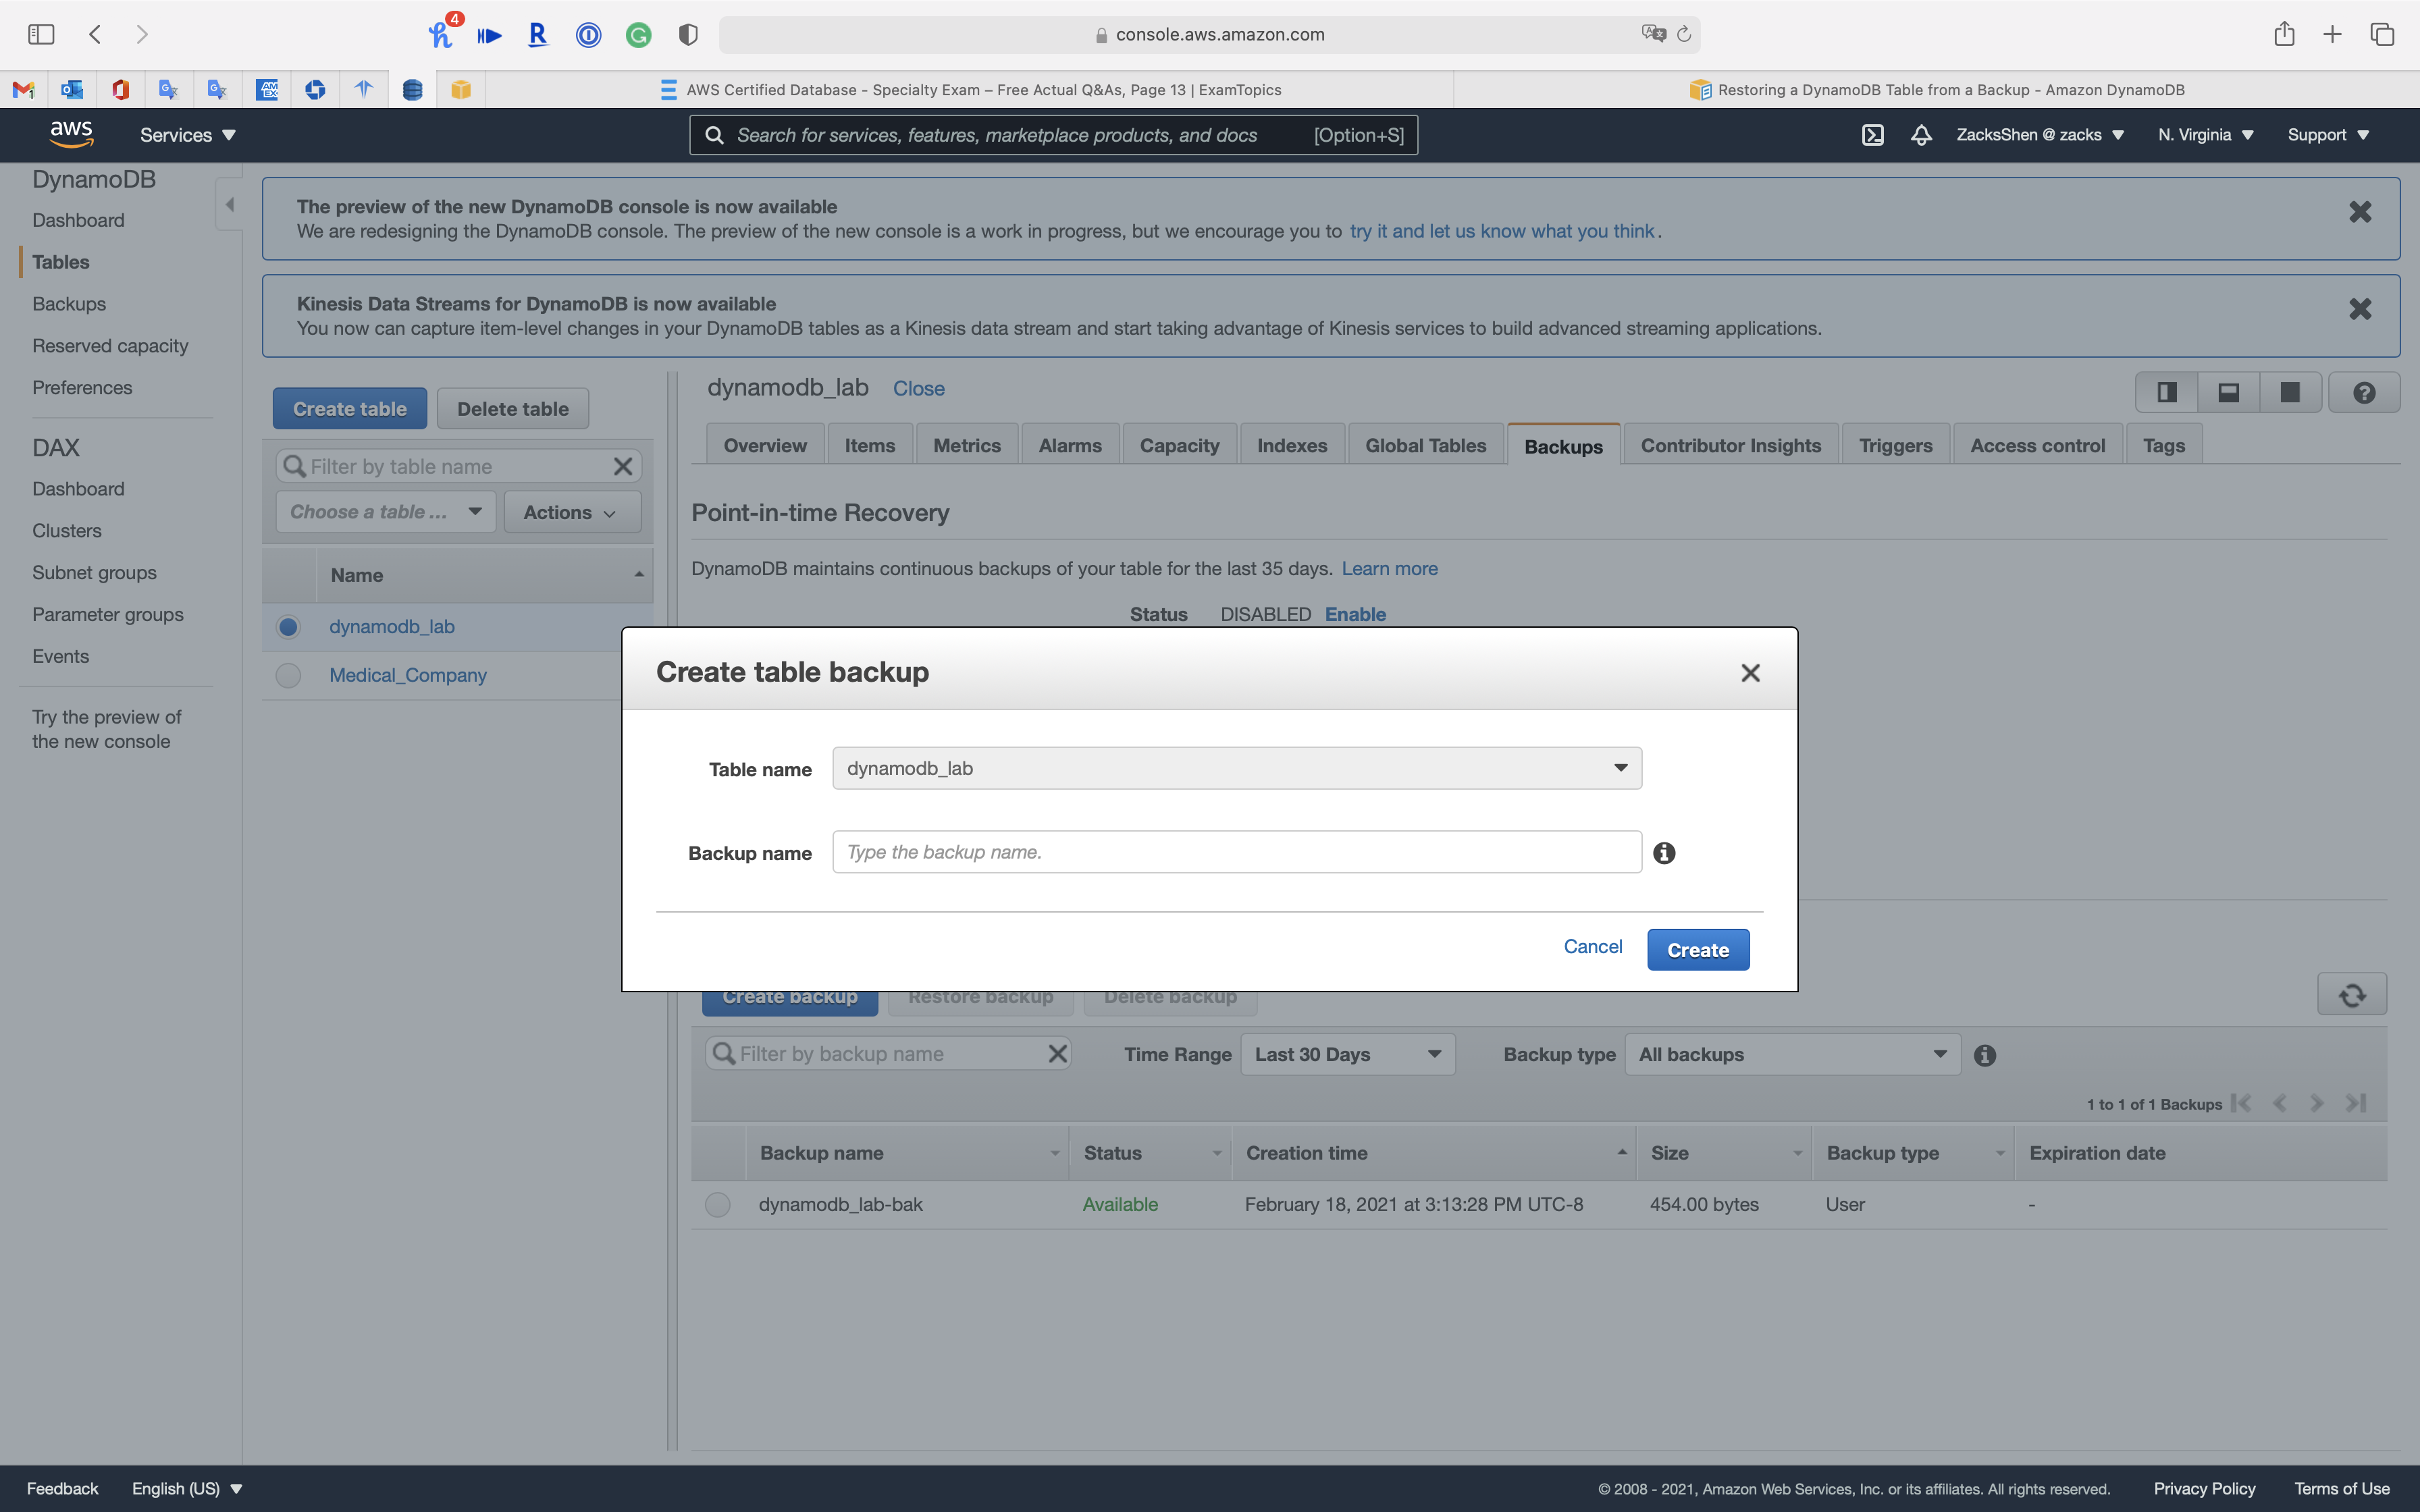Open AWS CloudShell icon in header
Viewport: 2420px width, 1512px height.
(x=1872, y=135)
